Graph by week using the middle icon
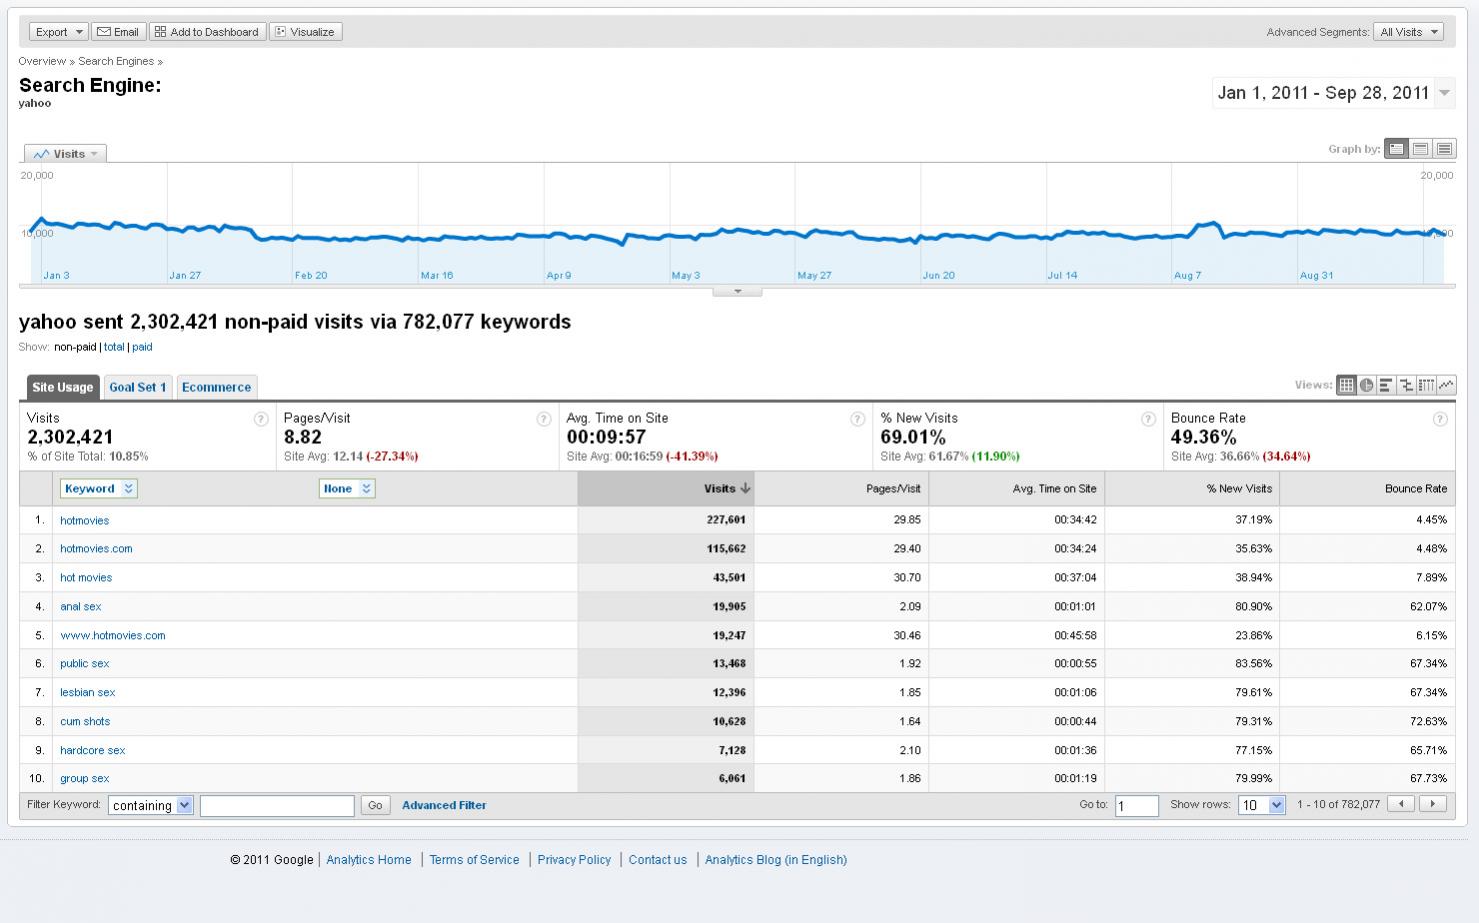This screenshot has height=923, width=1479. (x=1420, y=149)
